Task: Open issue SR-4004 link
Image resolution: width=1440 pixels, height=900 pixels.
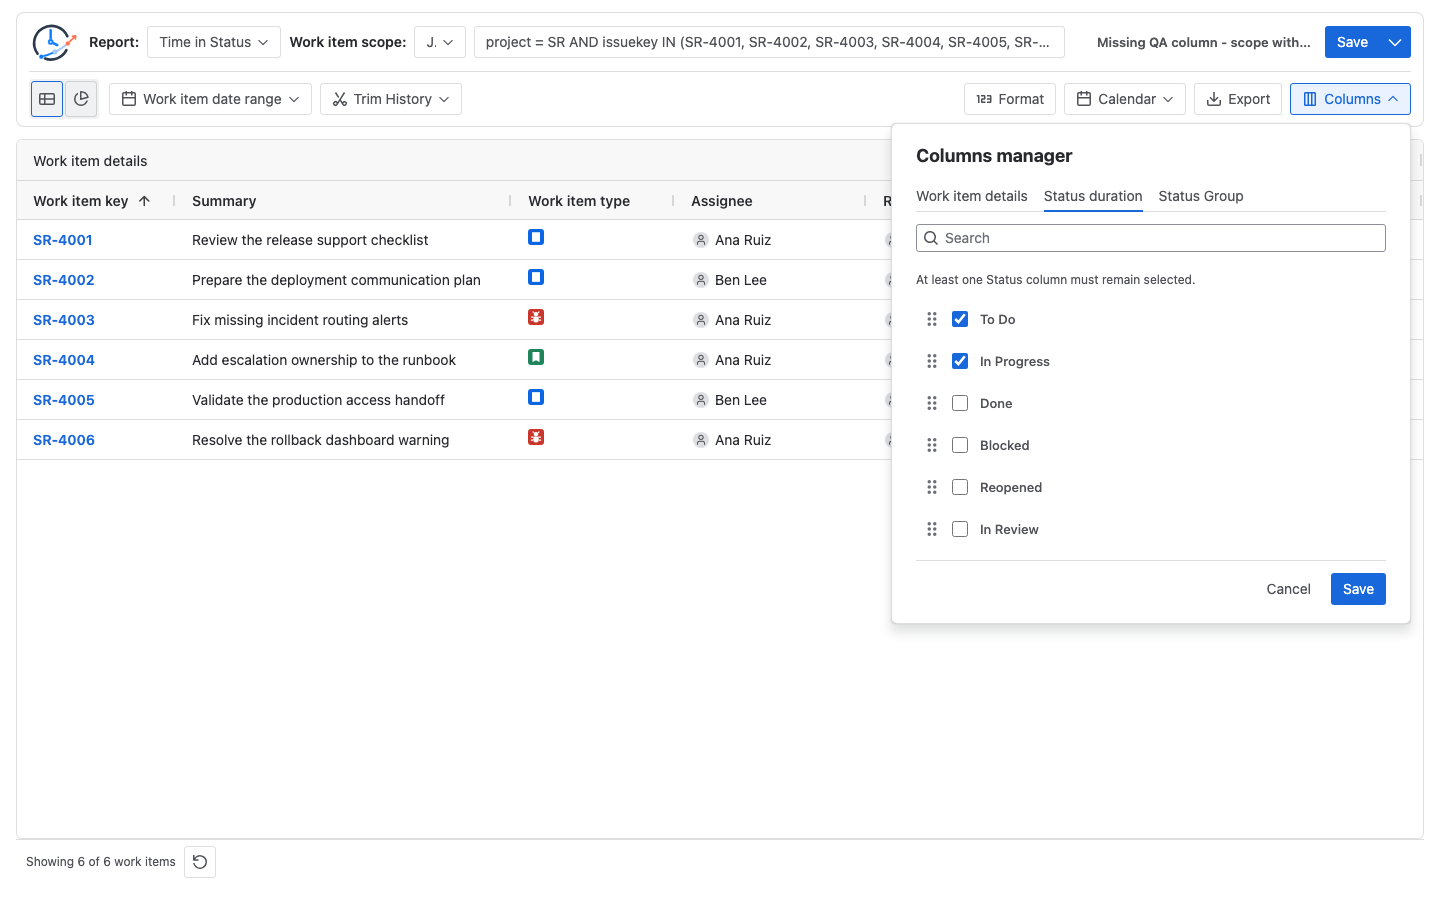Action: (x=64, y=360)
